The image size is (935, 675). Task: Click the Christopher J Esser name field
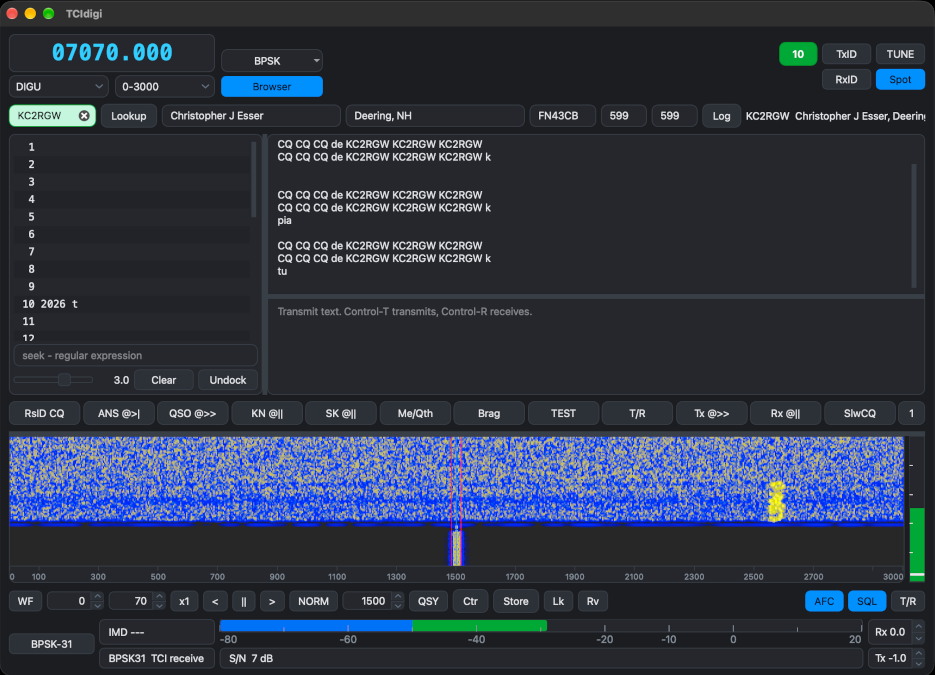pyautogui.click(x=251, y=116)
